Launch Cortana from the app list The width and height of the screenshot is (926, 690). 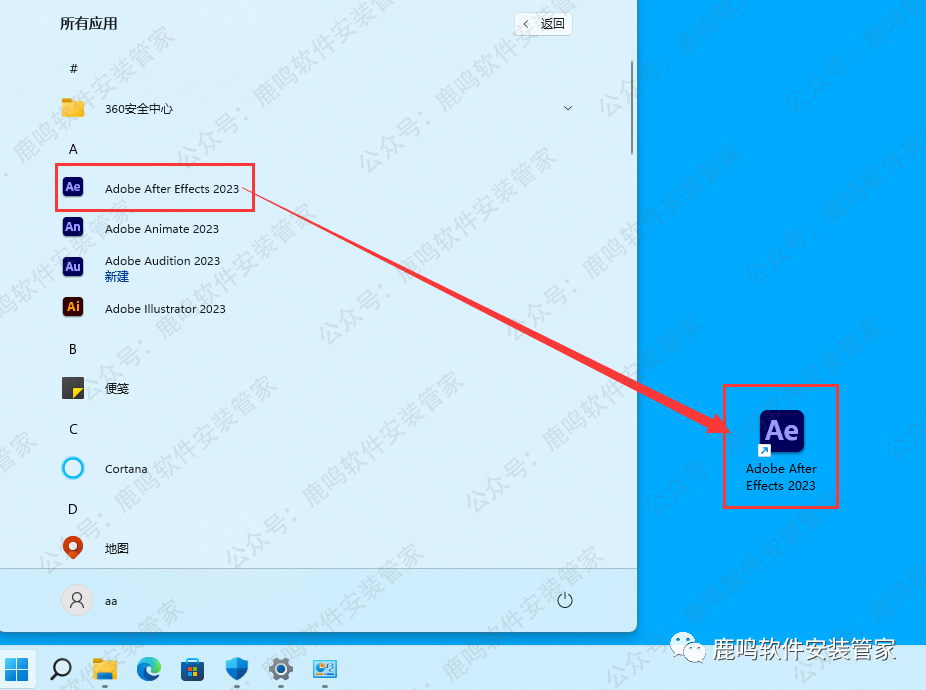[125, 468]
